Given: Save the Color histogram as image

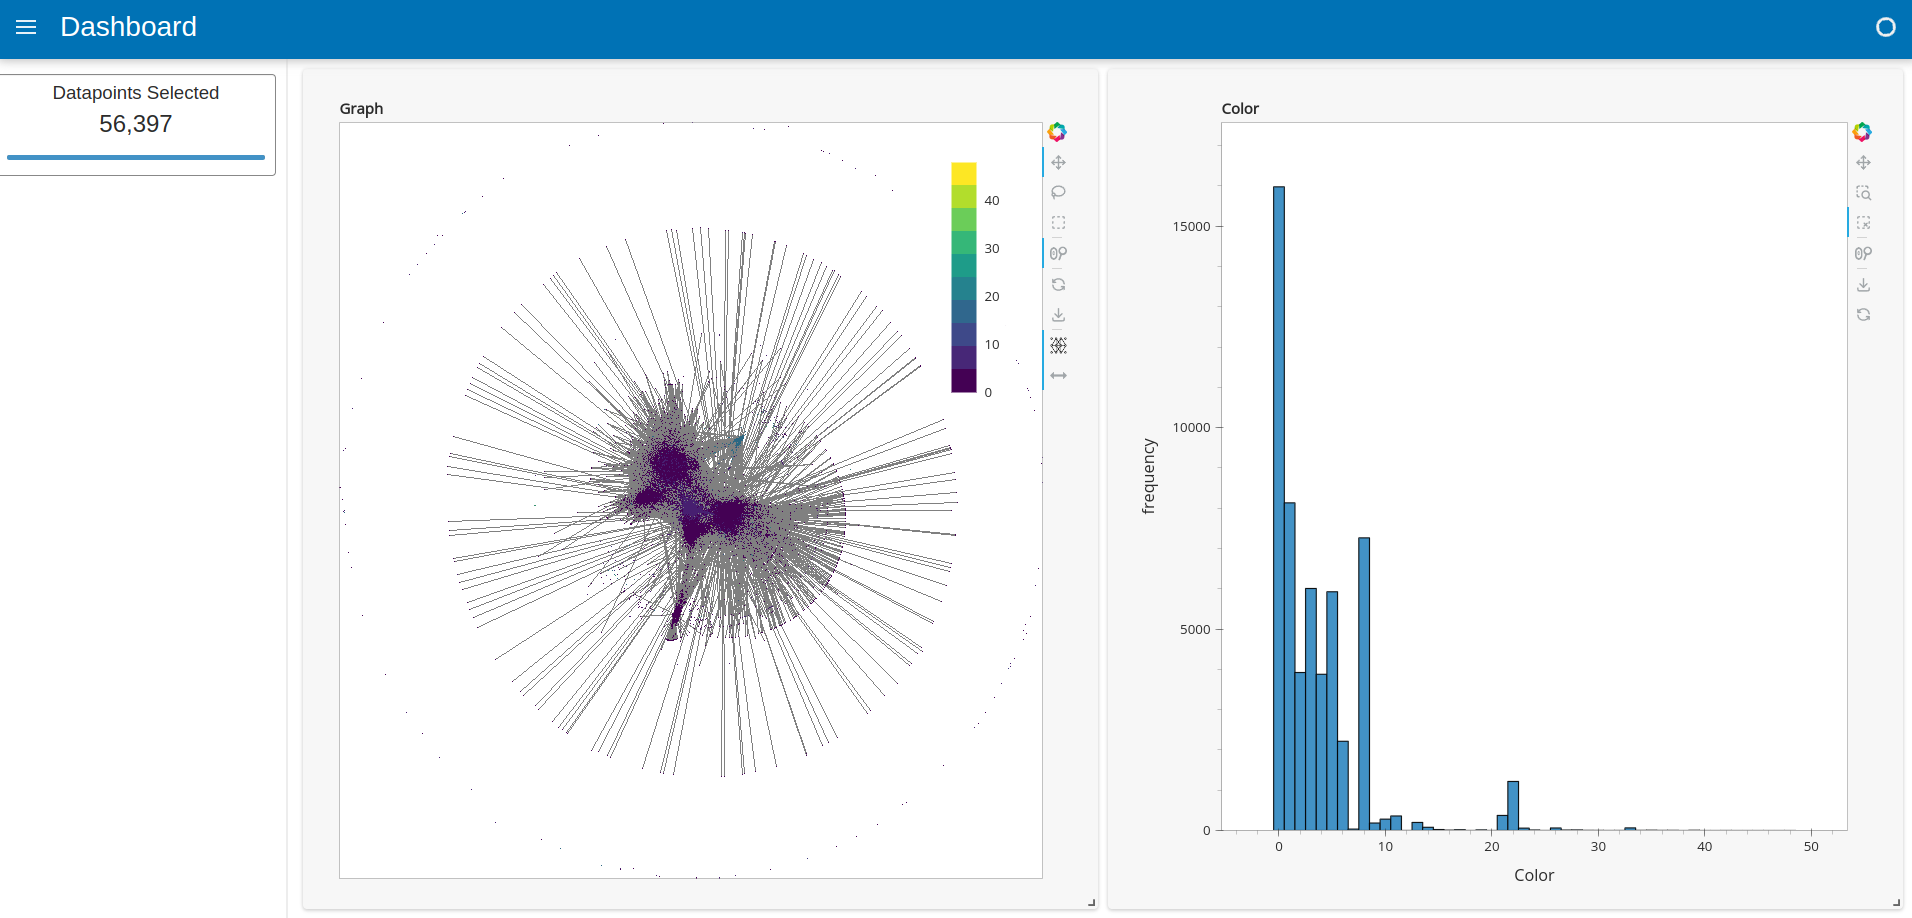Looking at the screenshot, I should (x=1863, y=284).
